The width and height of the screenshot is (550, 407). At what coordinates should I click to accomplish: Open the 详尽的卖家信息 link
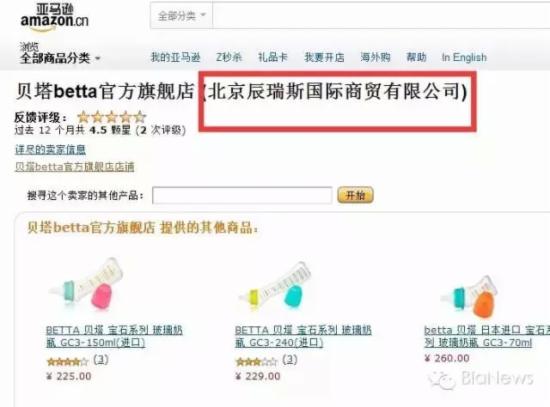(51, 150)
